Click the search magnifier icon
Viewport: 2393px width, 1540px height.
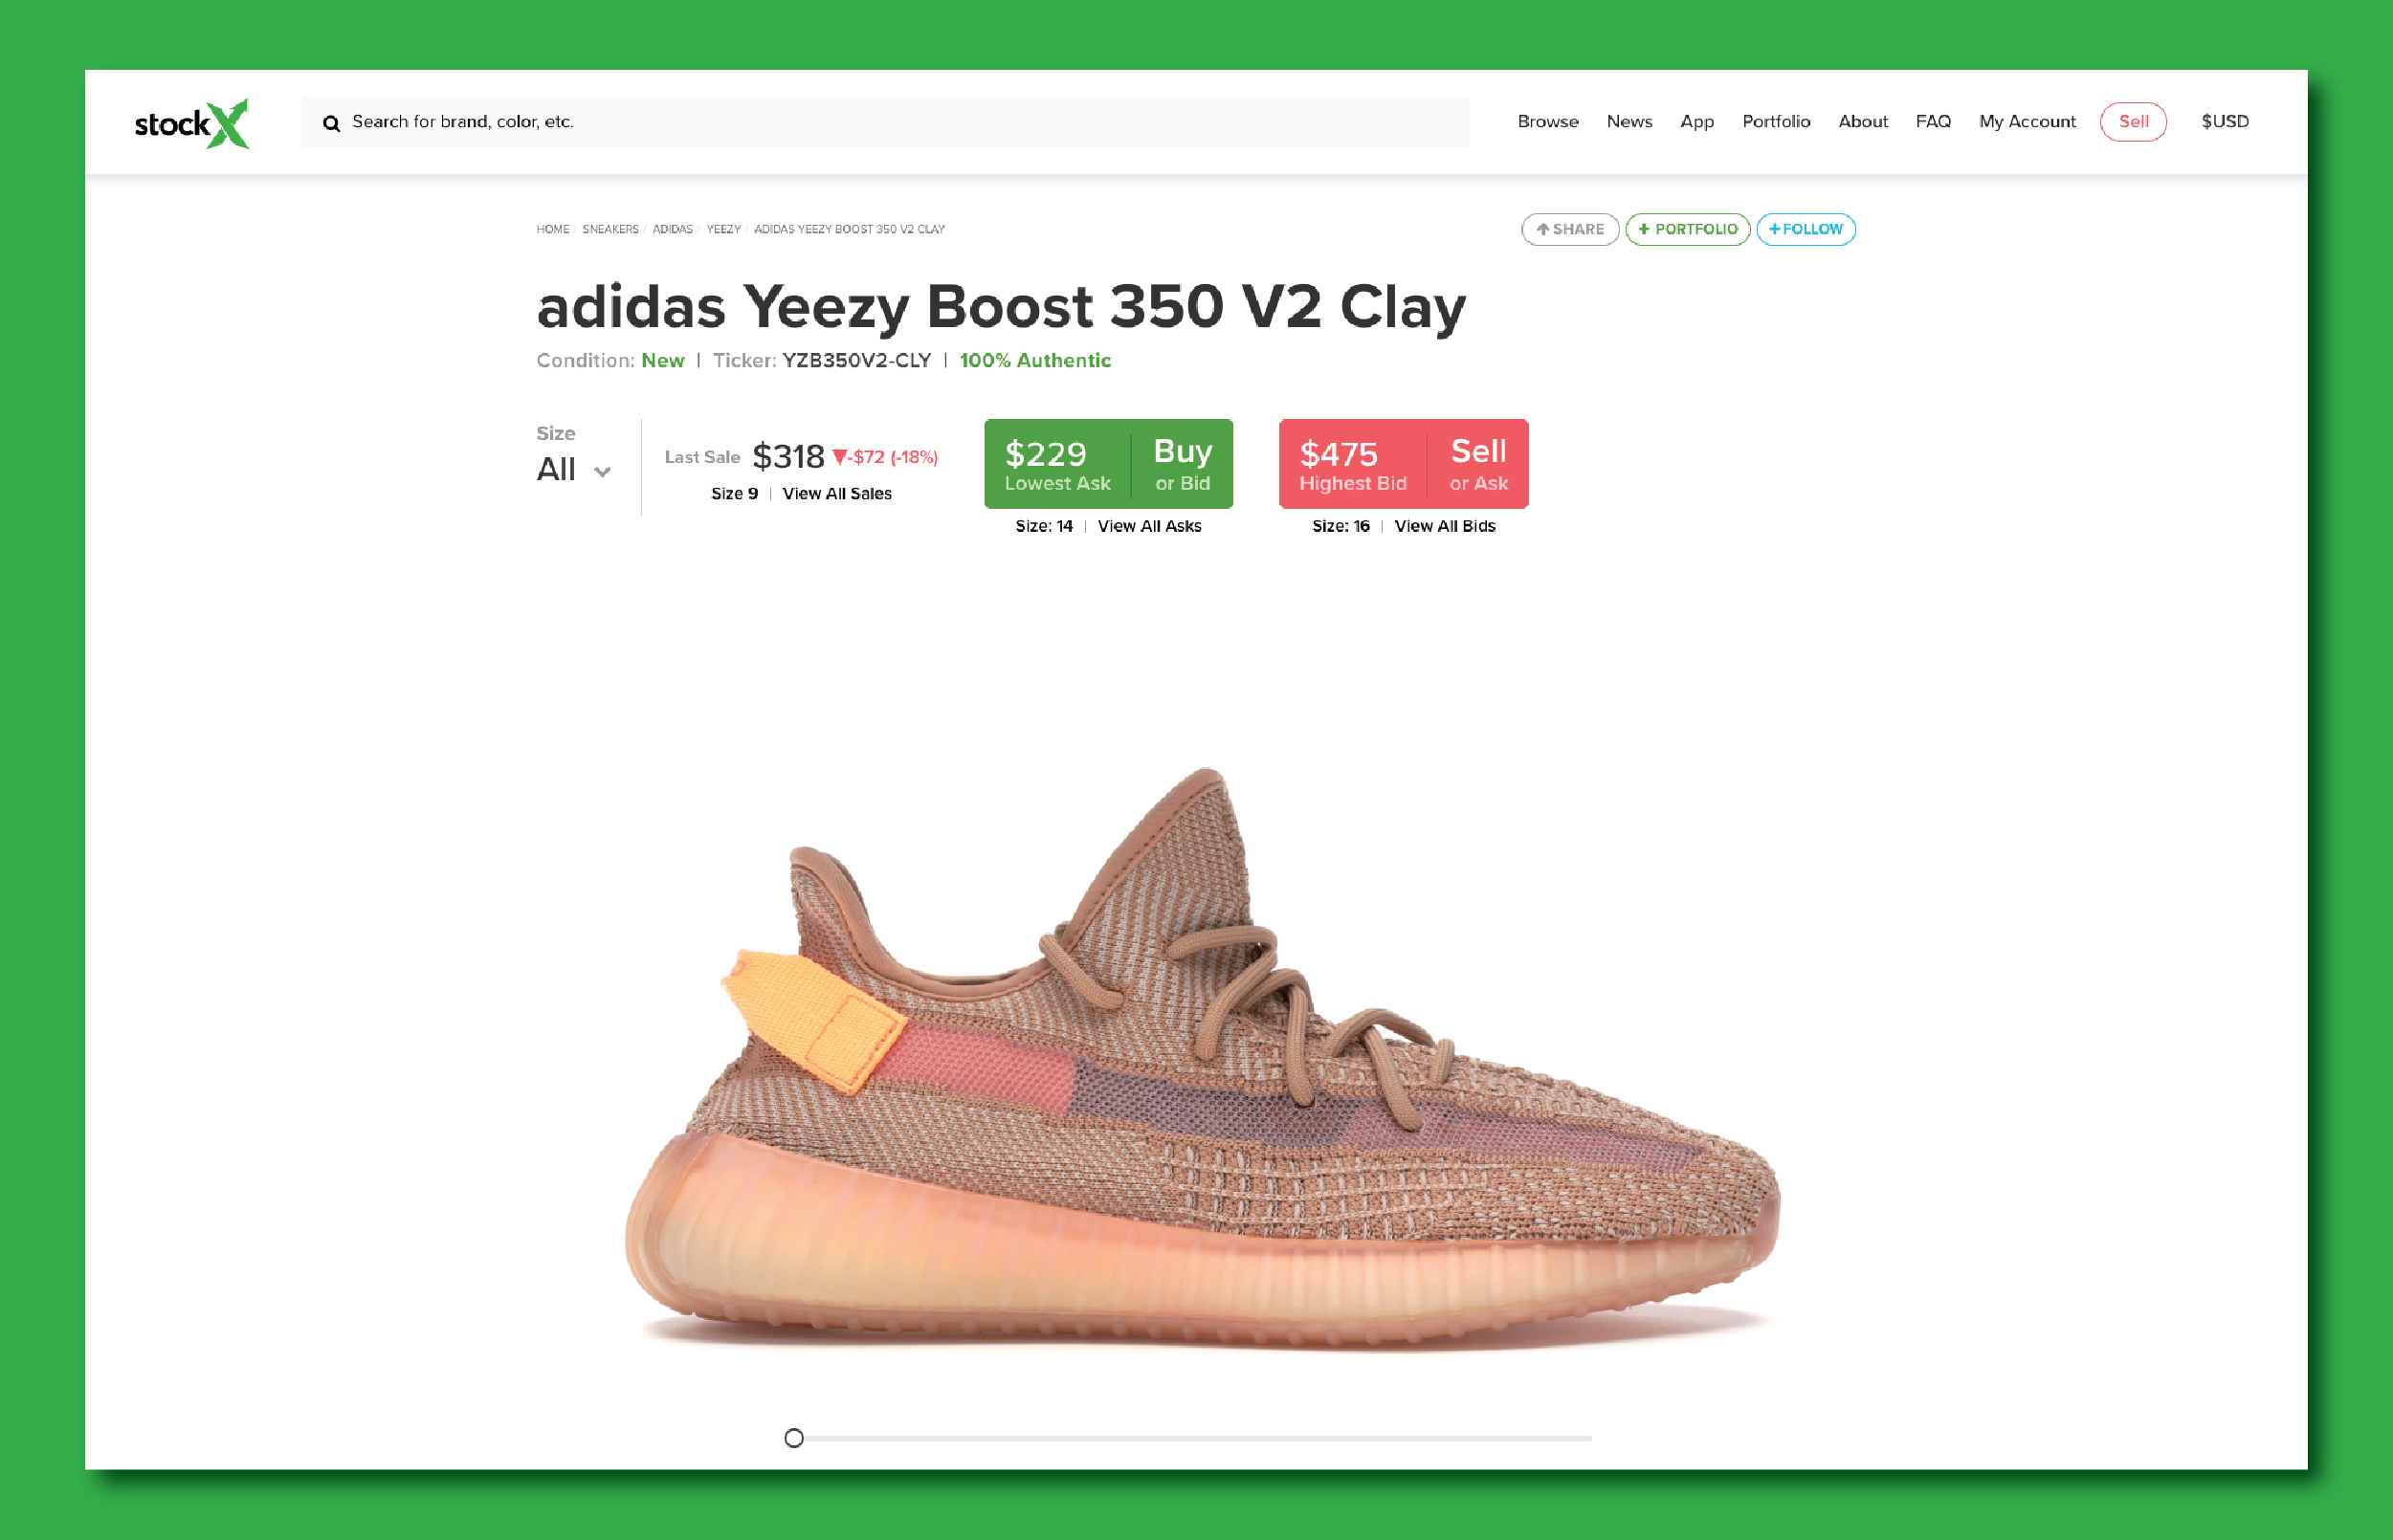(x=331, y=123)
